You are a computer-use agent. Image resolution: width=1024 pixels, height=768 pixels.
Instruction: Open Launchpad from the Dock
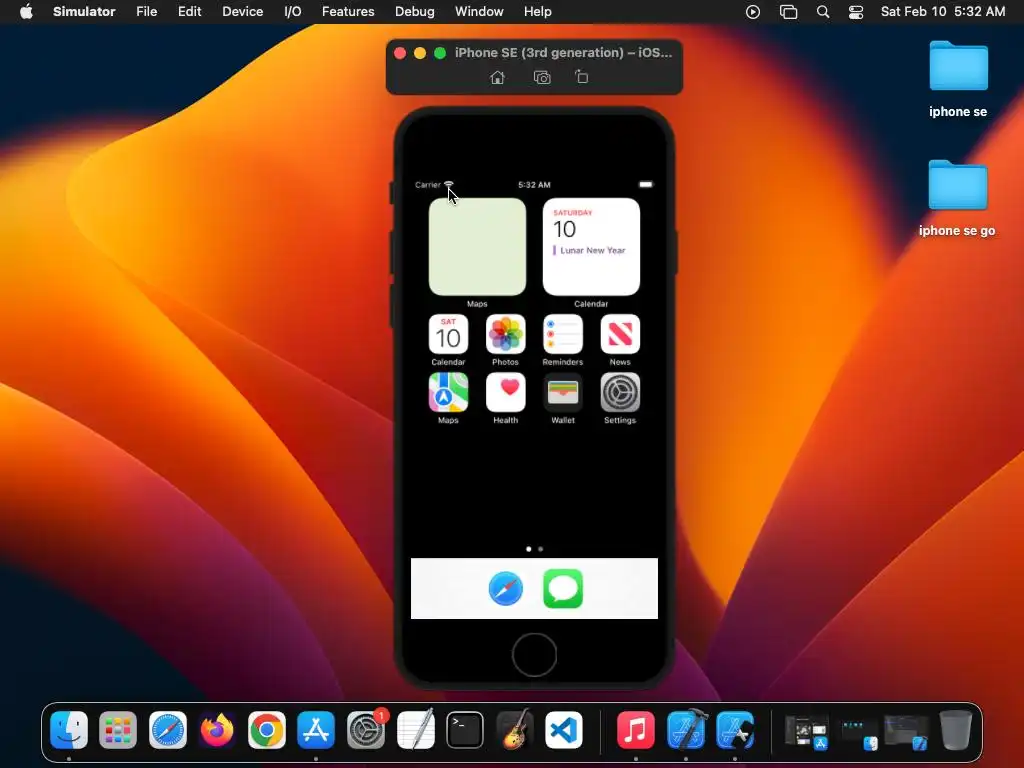pos(118,730)
